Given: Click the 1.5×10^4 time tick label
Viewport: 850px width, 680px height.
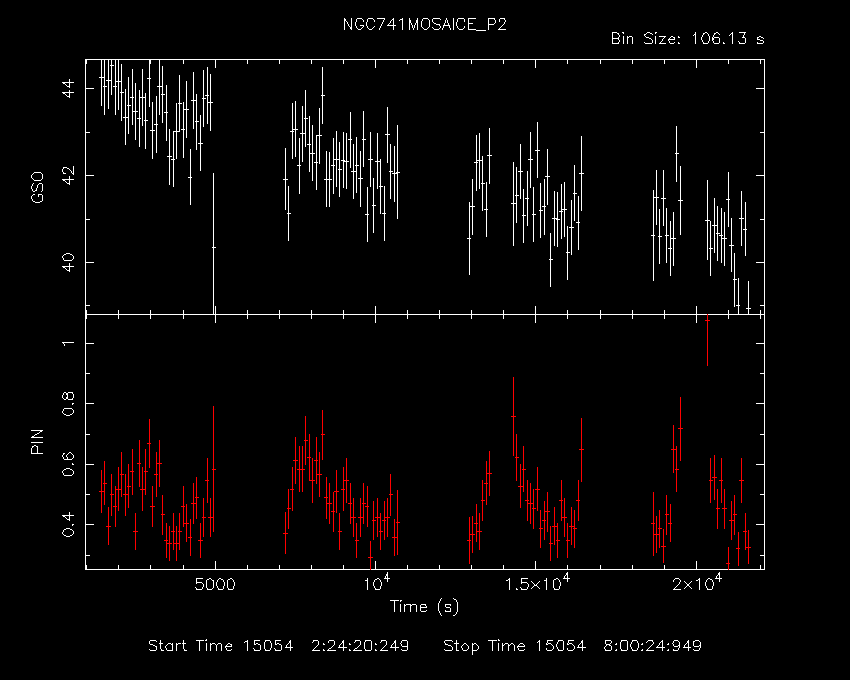Looking at the screenshot, I should point(537,583).
